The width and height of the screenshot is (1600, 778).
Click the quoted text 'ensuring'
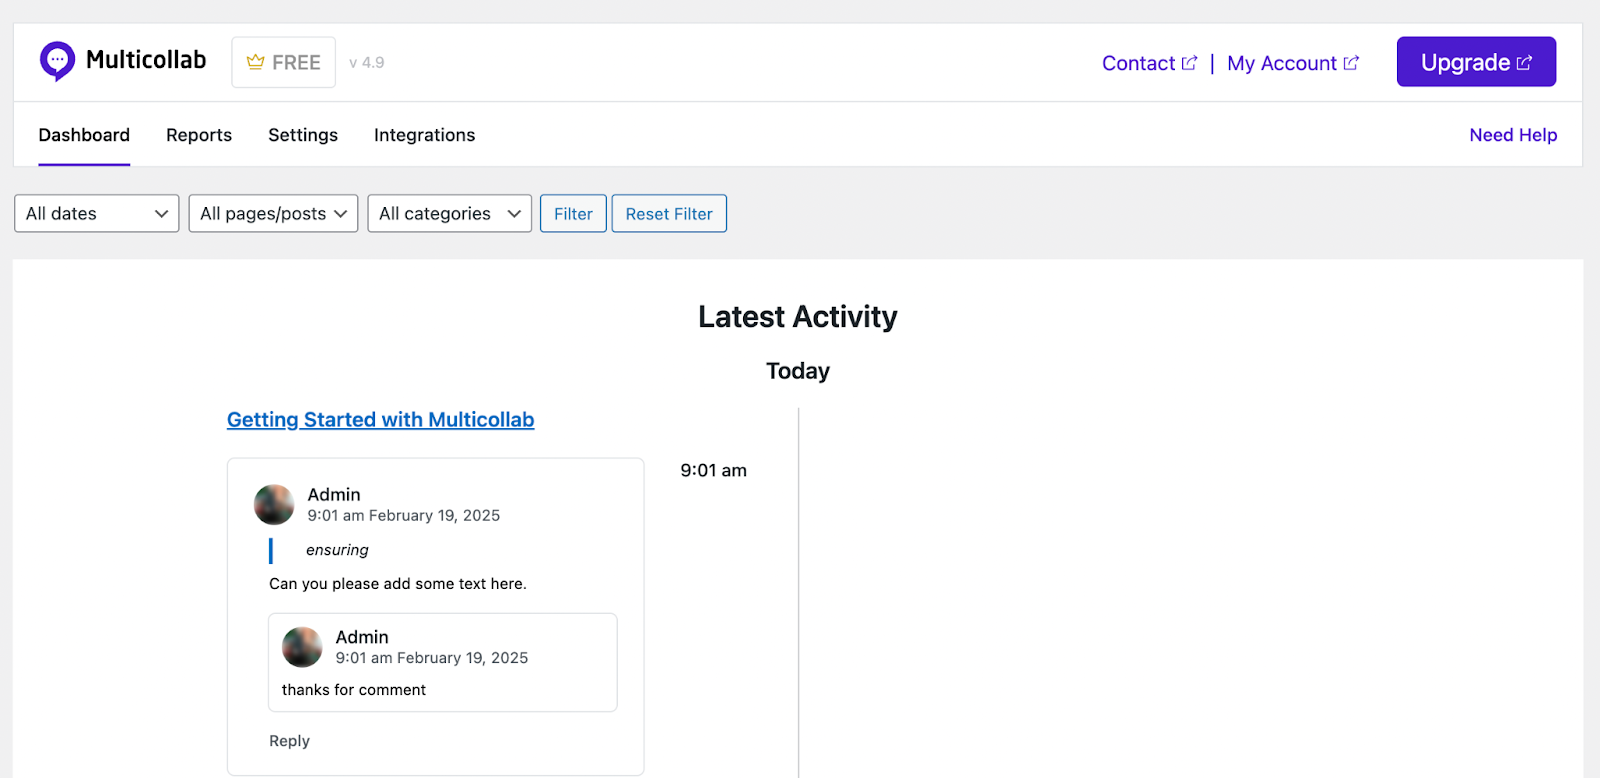coord(337,550)
